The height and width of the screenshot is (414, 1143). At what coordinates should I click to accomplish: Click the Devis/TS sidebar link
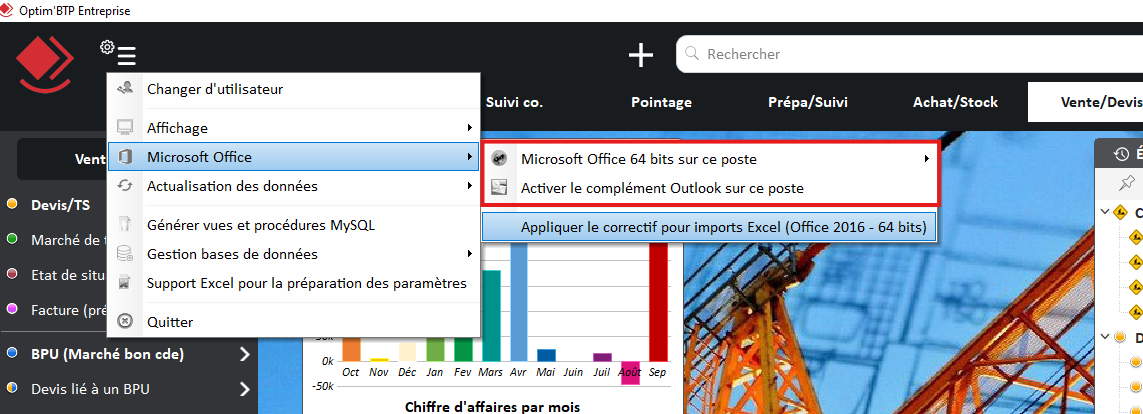pyautogui.click(x=60, y=205)
